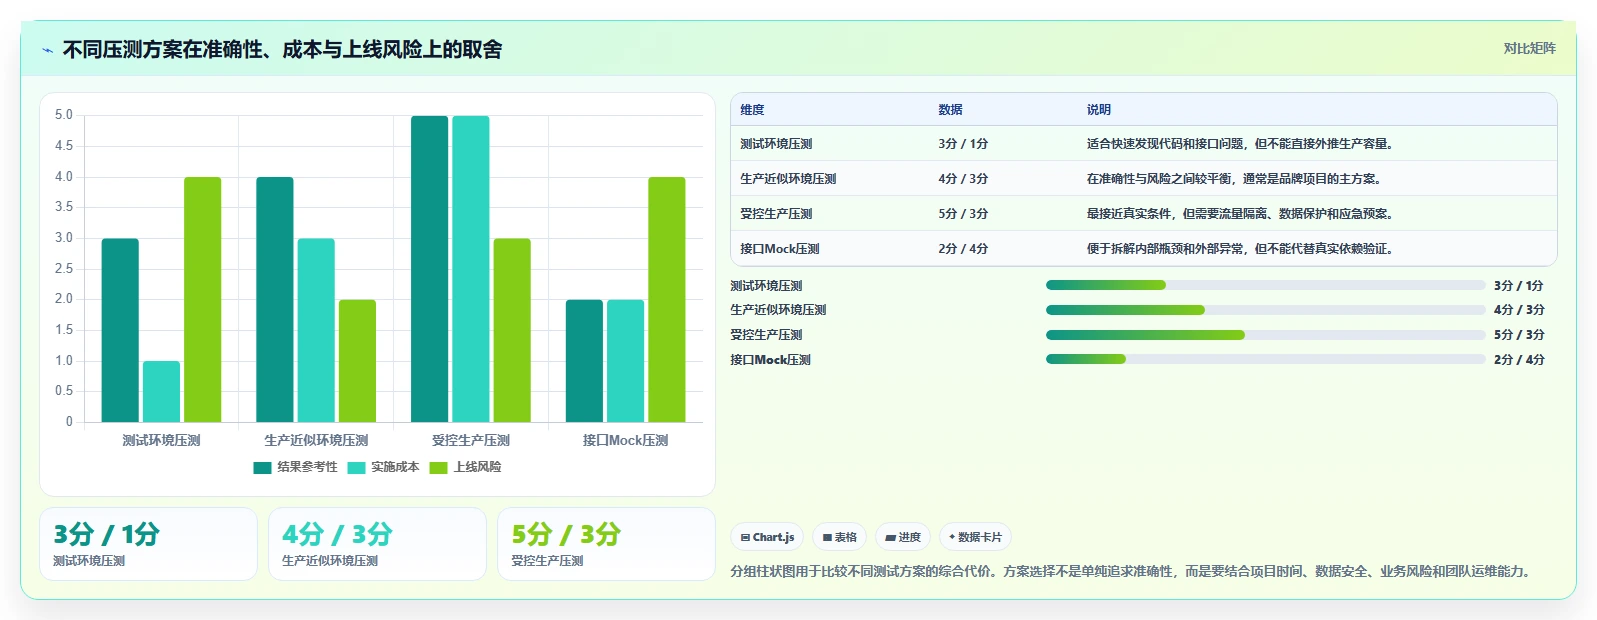The image size is (1597, 620).
Task: Click the table data cell 3分 / 1分
Action: [963, 144]
